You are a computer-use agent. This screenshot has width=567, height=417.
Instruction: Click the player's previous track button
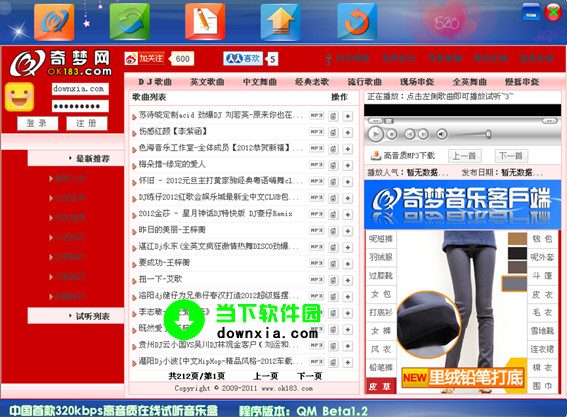point(409,134)
